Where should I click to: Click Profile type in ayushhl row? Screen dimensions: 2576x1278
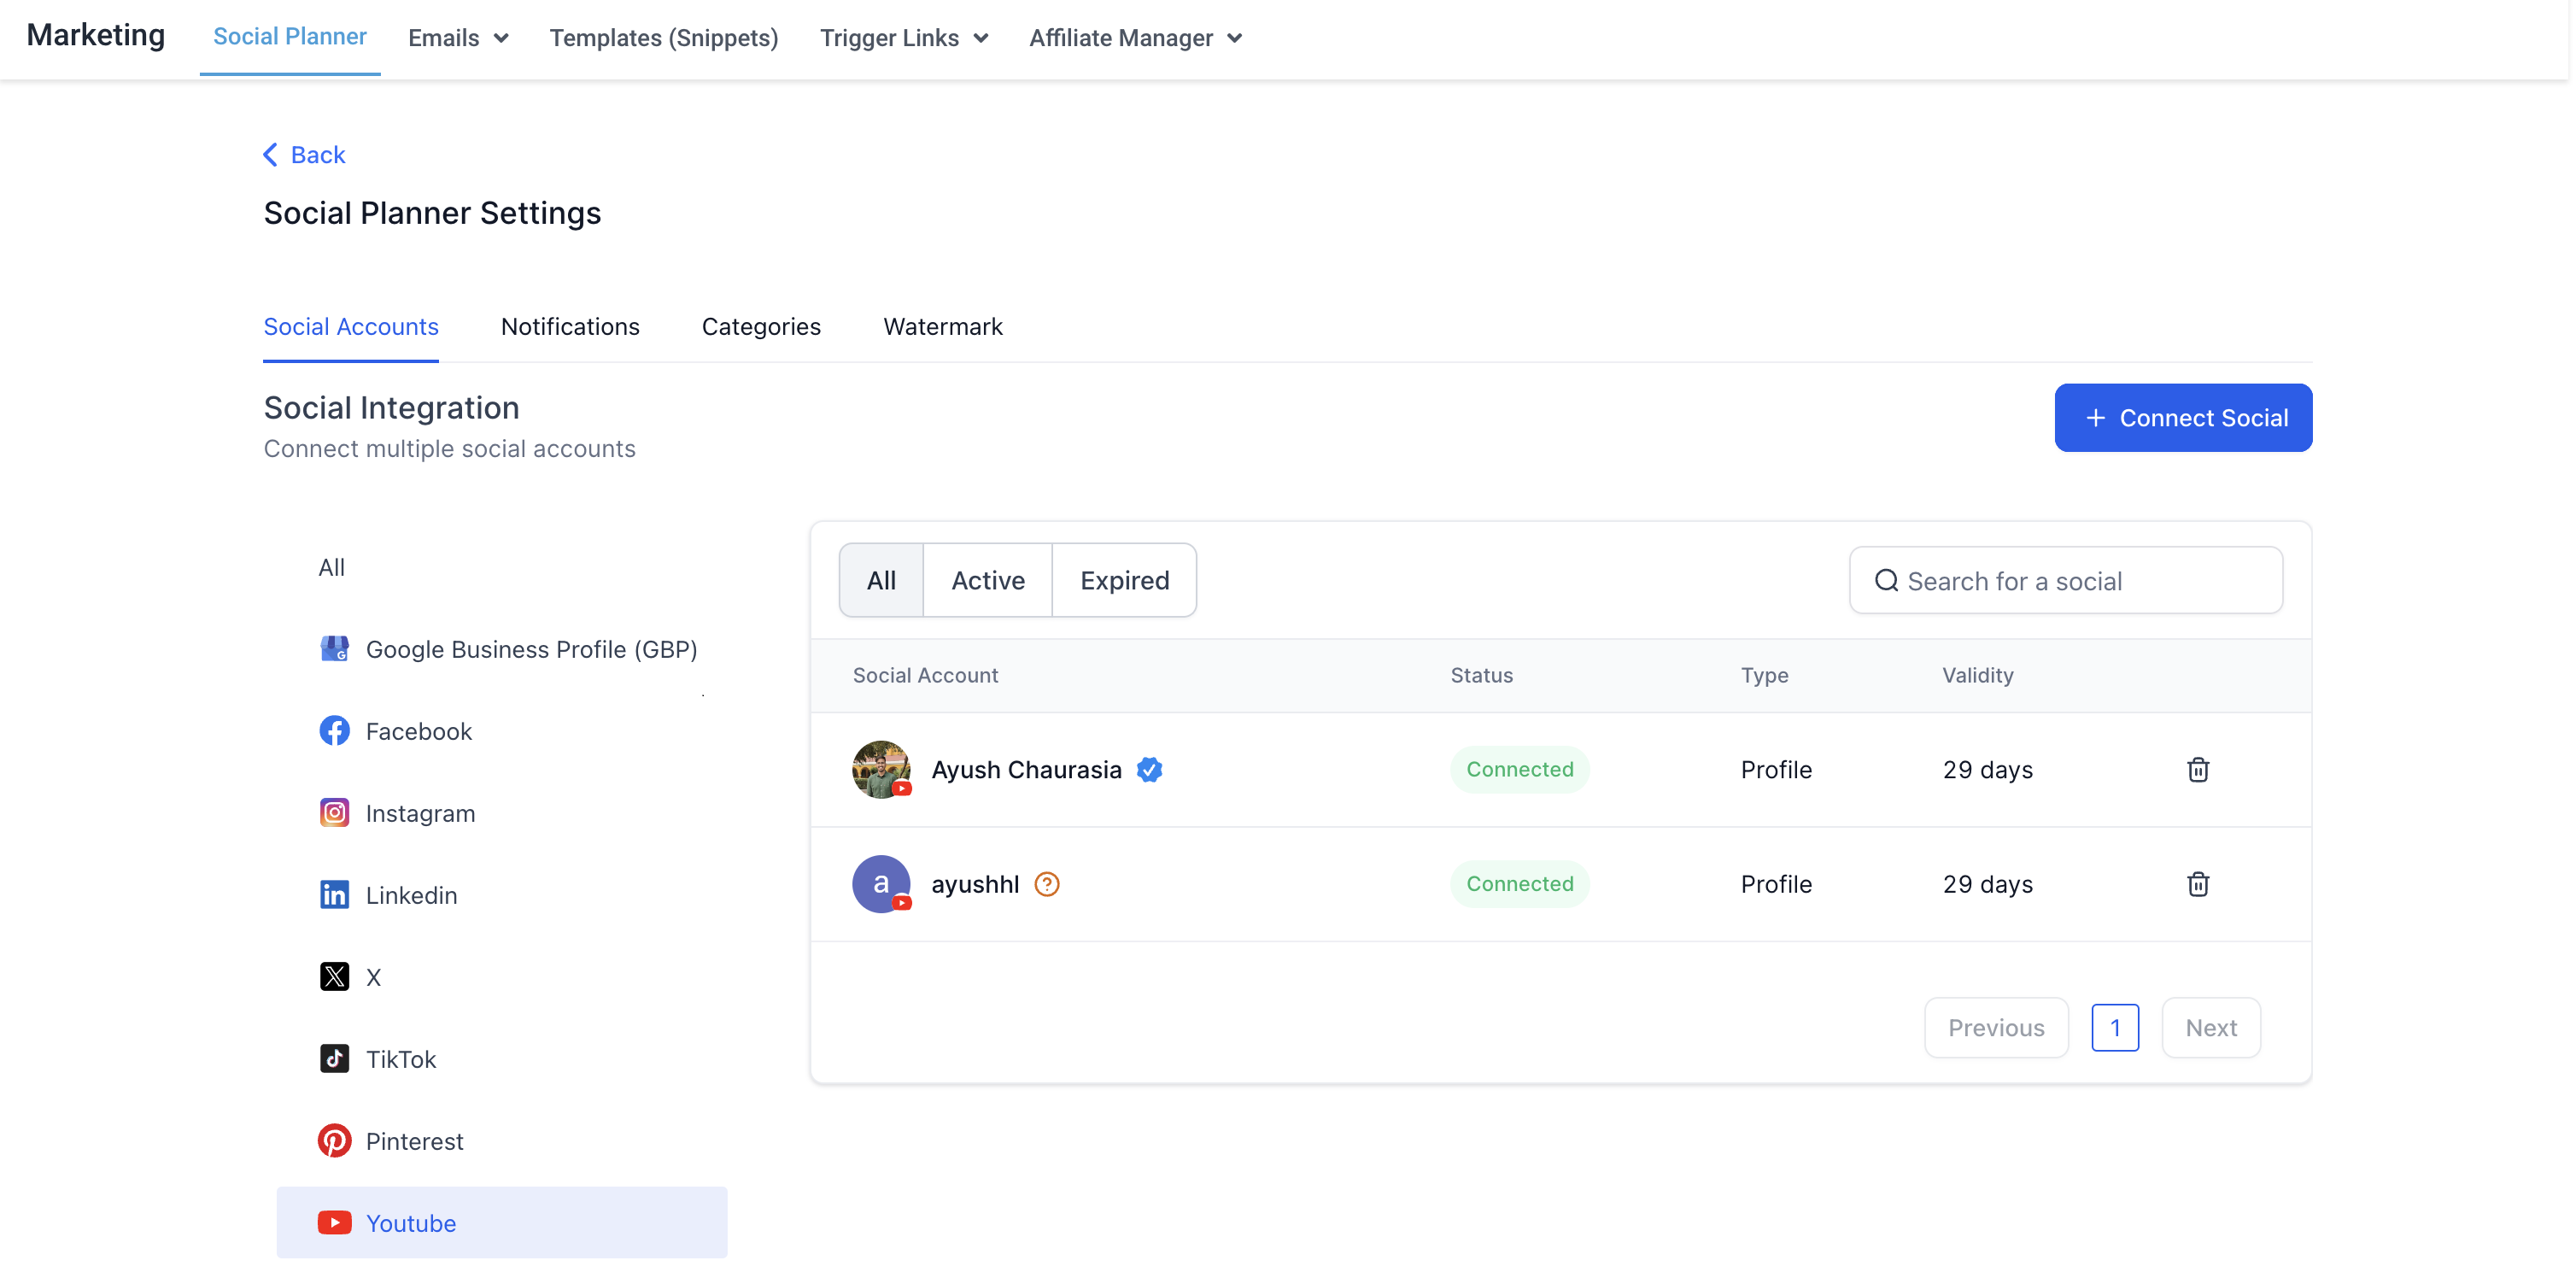point(1776,884)
